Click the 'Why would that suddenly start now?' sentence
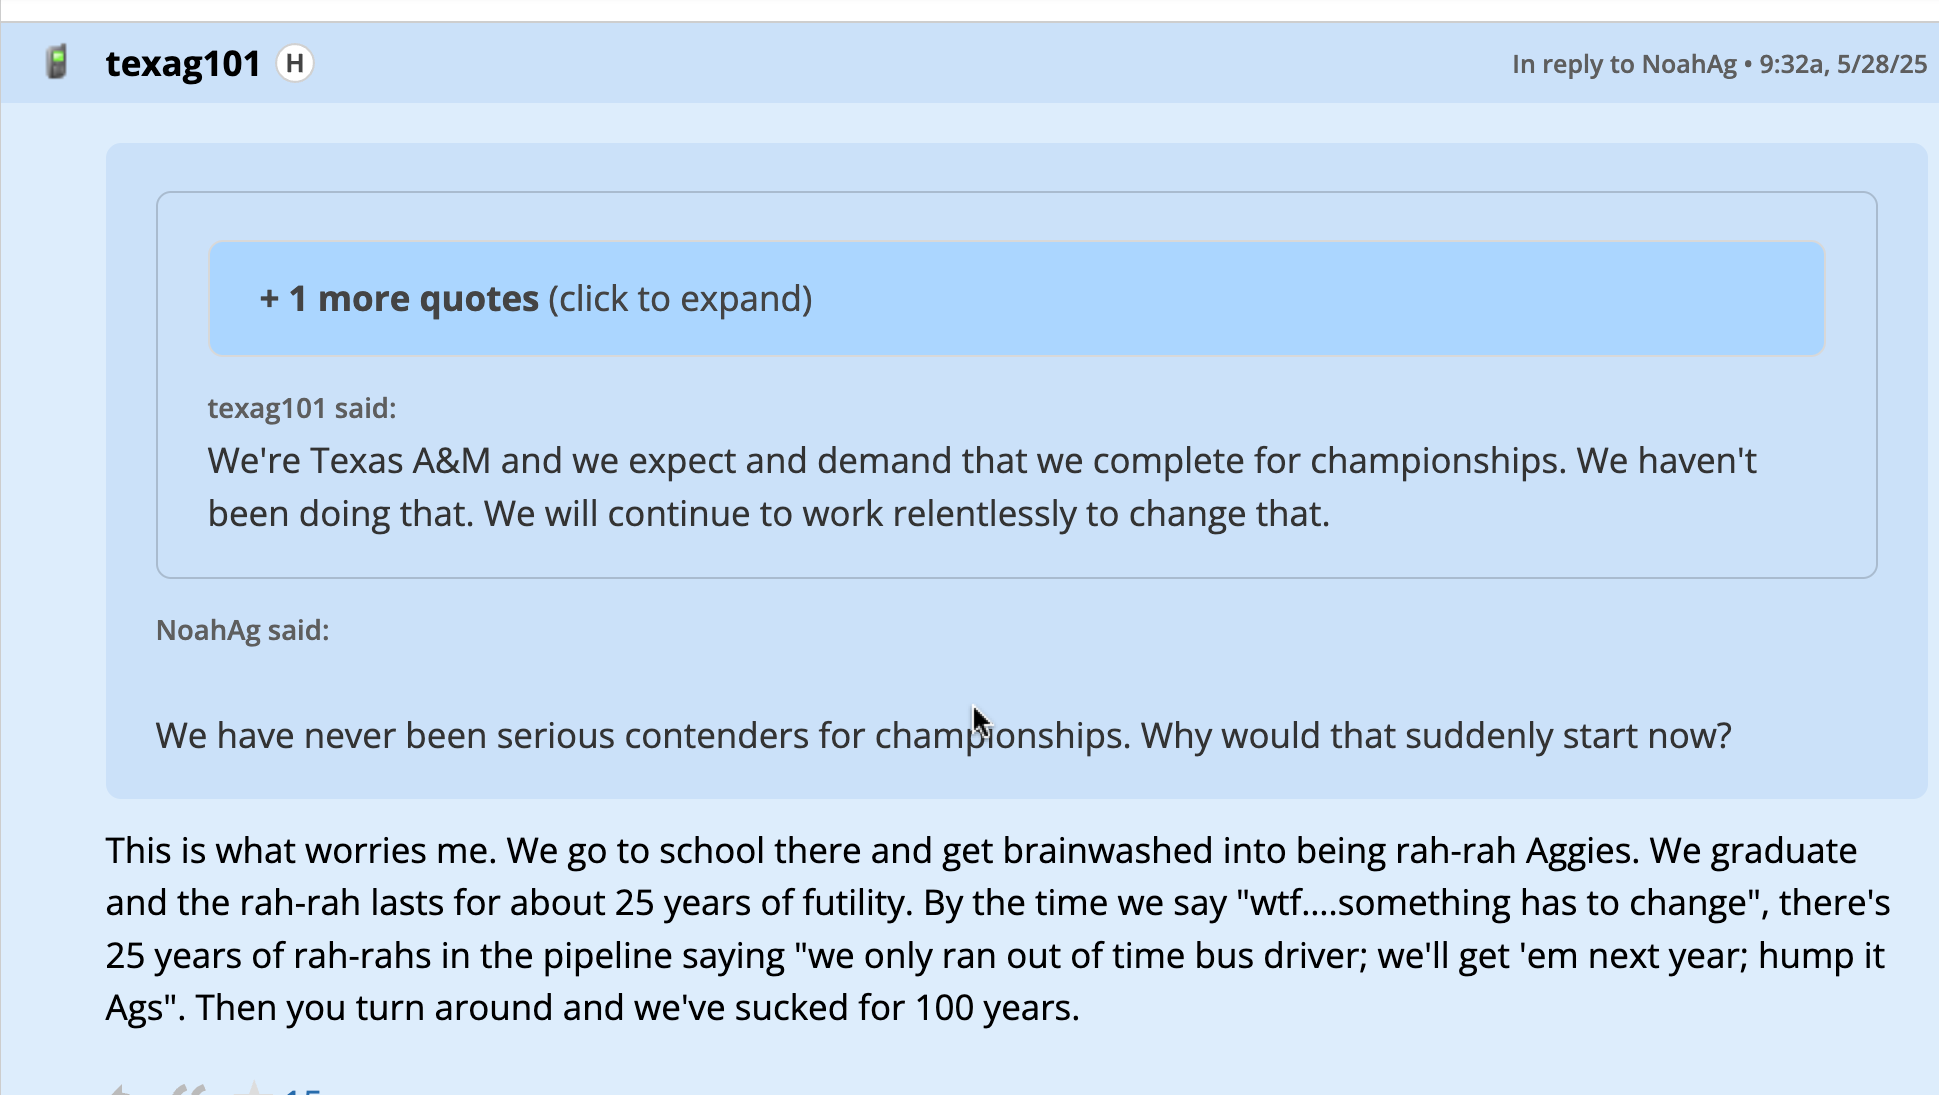Viewport: 1939px width, 1095px height. click(1436, 736)
